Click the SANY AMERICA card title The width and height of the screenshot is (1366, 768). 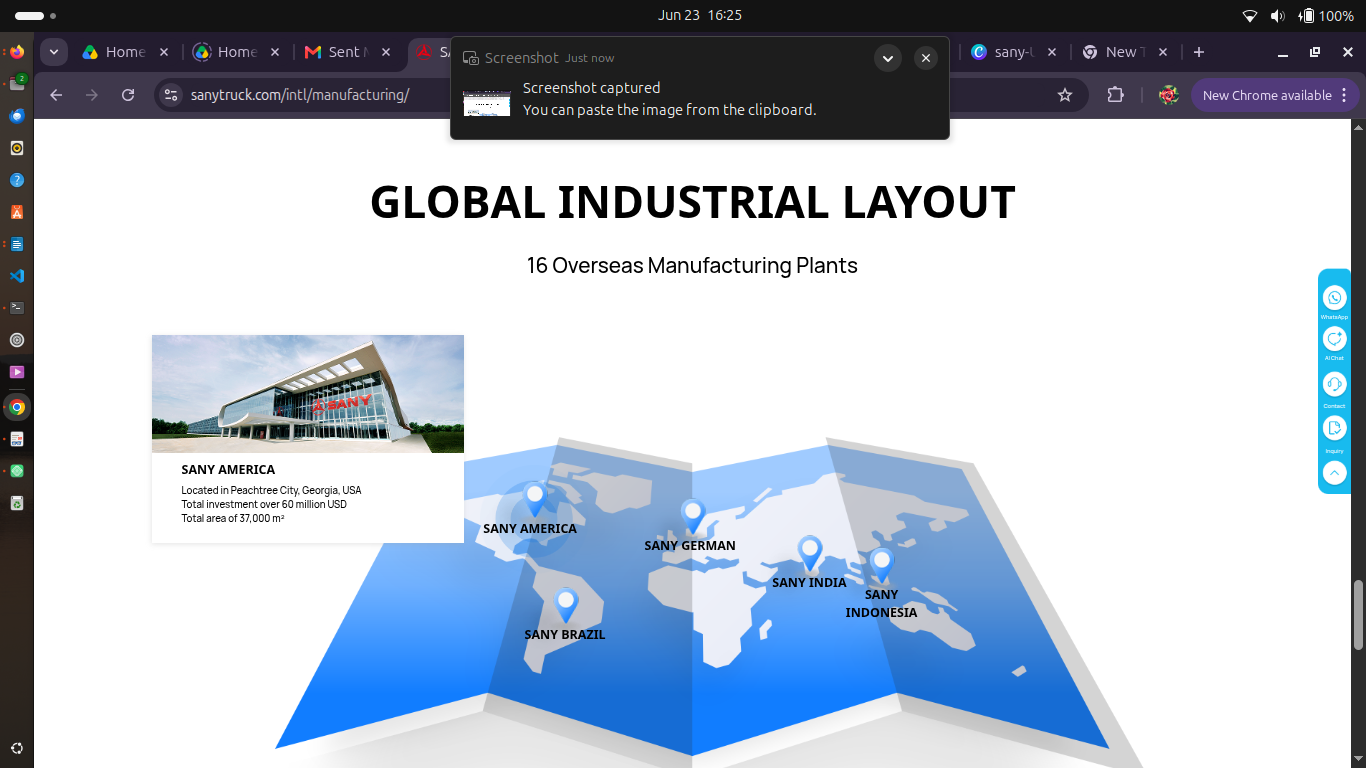(228, 470)
